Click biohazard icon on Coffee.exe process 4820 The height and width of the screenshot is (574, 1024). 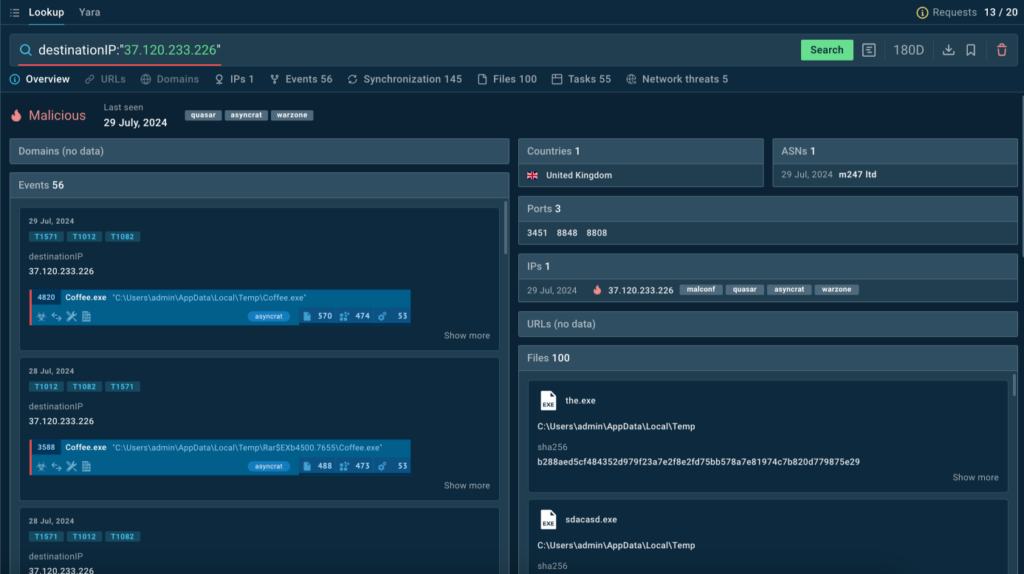point(41,316)
